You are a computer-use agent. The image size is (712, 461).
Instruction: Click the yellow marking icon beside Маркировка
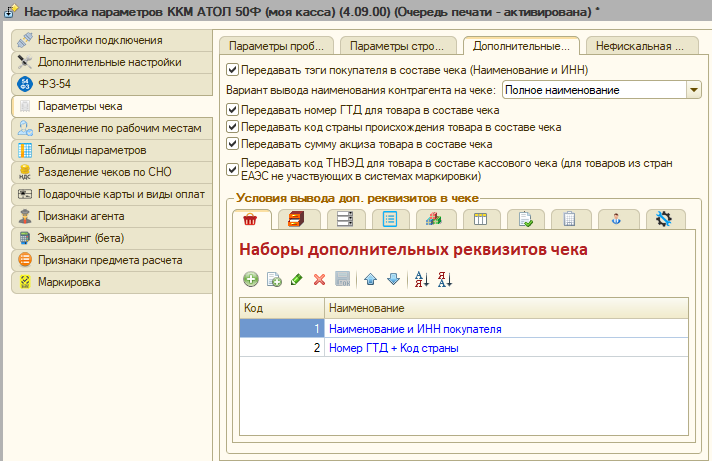click(25, 282)
